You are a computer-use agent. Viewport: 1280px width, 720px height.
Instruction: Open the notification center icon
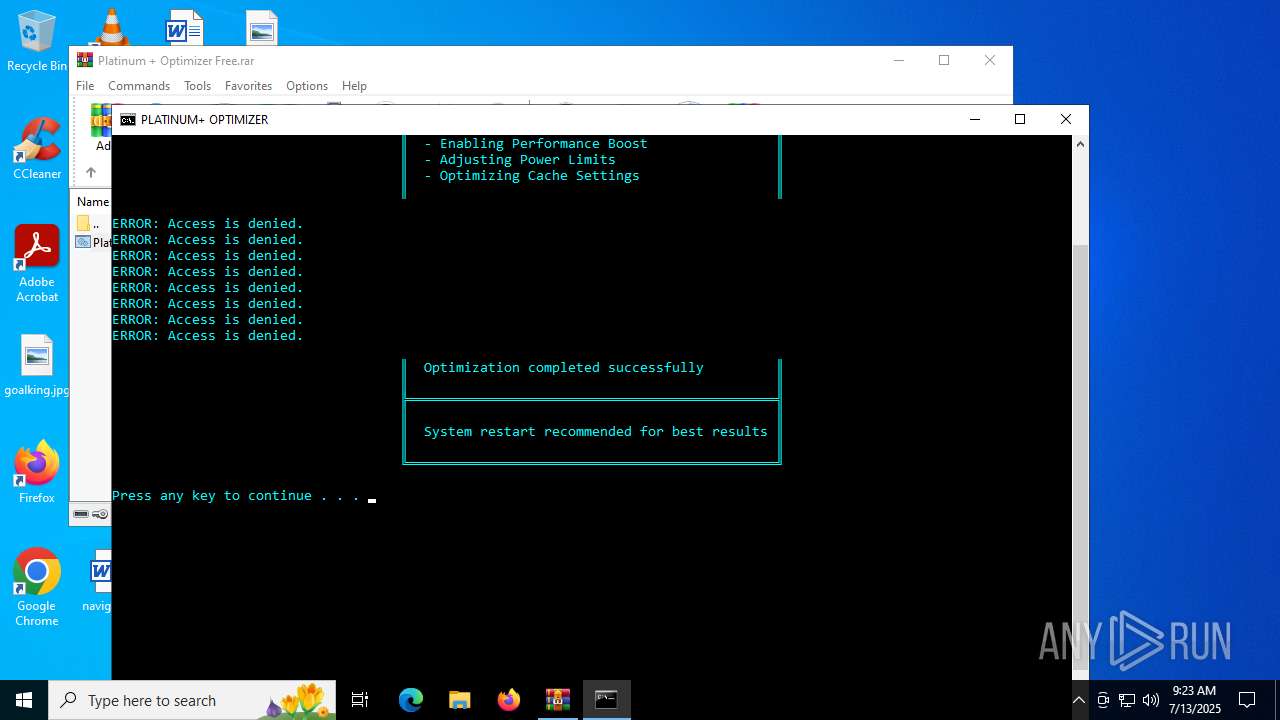[1247, 700]
